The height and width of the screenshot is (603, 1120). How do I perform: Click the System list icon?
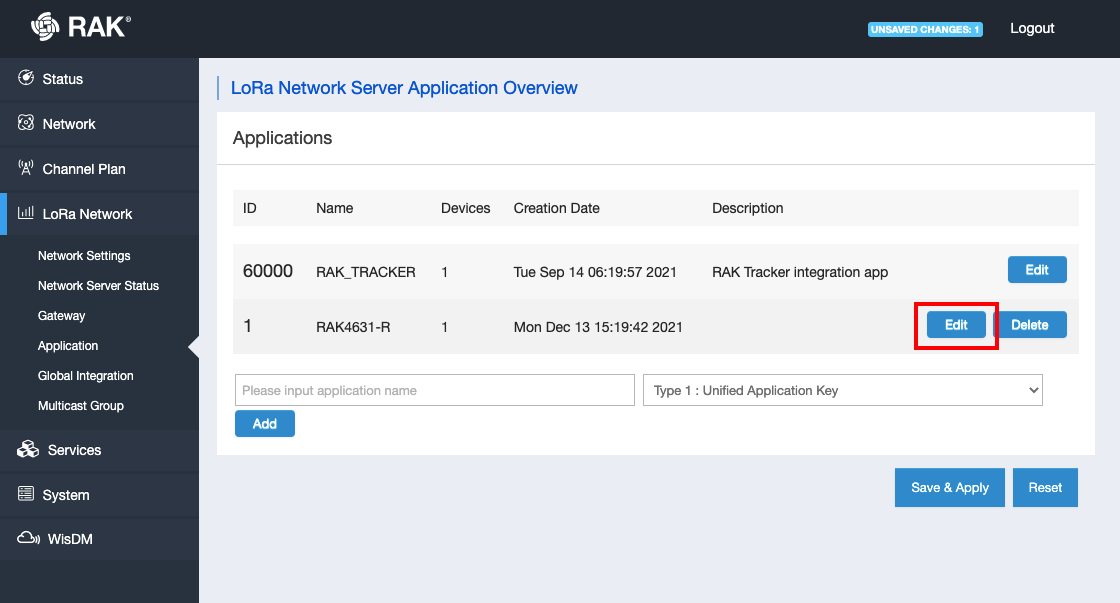point(26,494)
